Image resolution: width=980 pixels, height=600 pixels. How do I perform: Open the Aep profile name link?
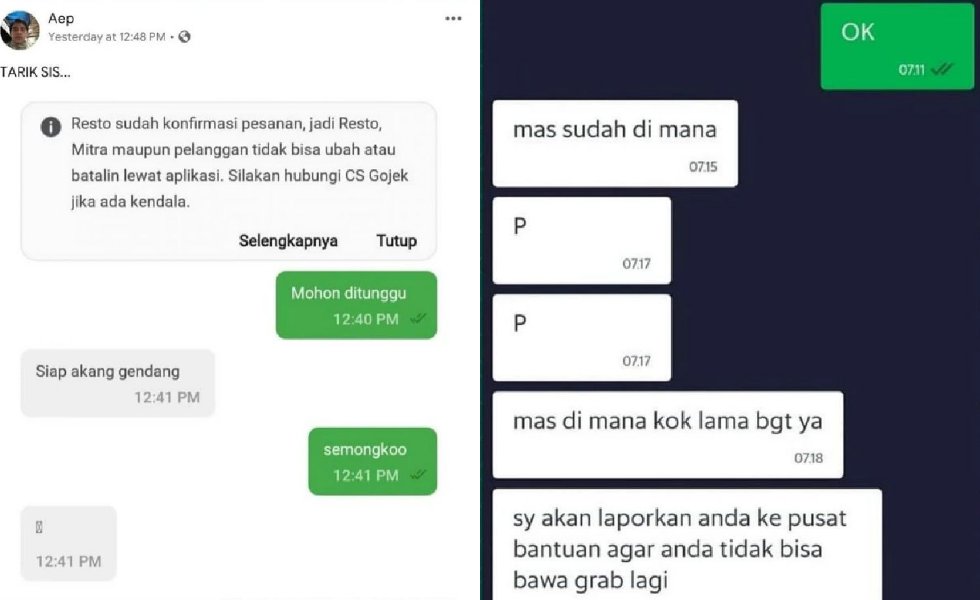click(x=61, y=18)
